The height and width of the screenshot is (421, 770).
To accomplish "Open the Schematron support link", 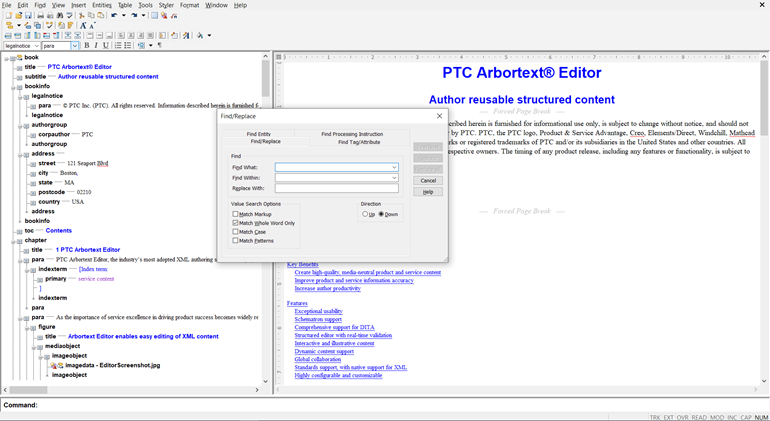I will click(318, 319).
